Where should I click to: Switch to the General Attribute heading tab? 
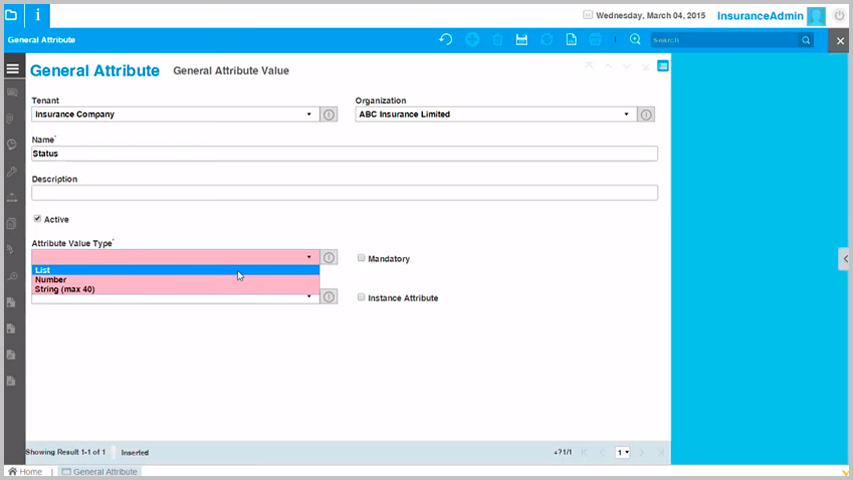pos(95,71)
